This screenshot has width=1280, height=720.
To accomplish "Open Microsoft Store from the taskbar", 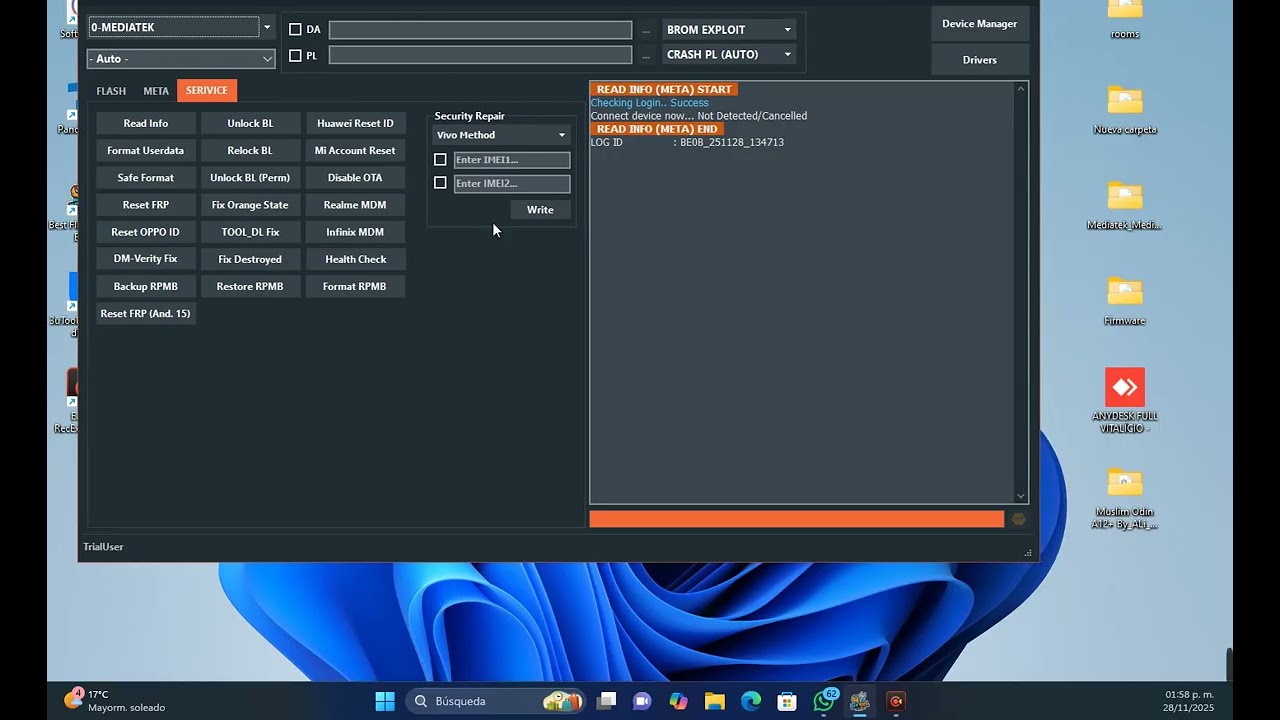I will [787, 701].
